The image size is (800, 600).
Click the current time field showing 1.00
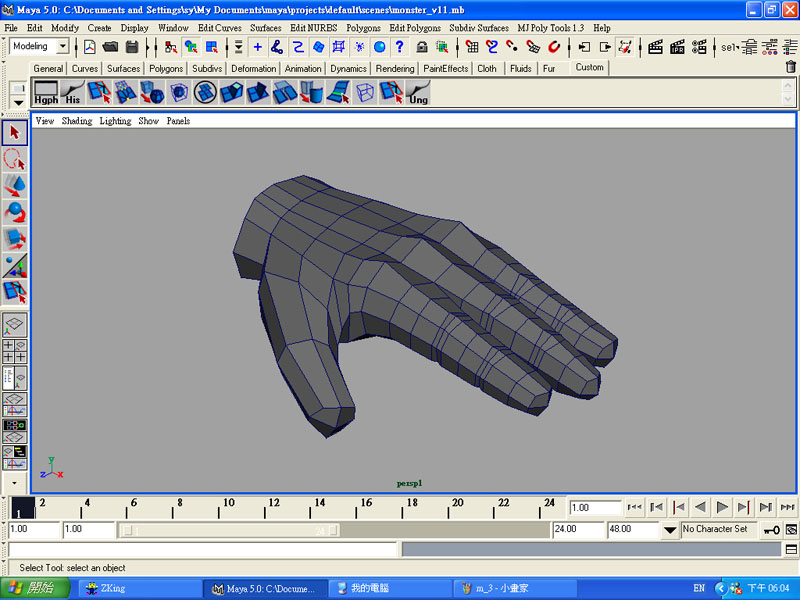[x=595, y=508]
